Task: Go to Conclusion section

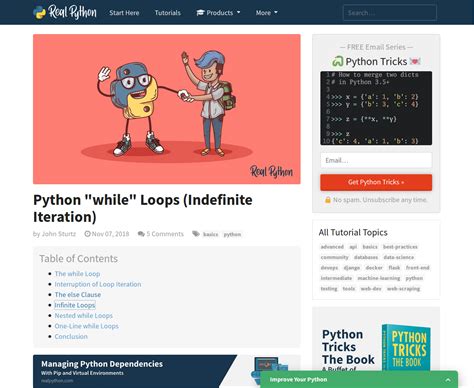Action: tap(71, 336)
